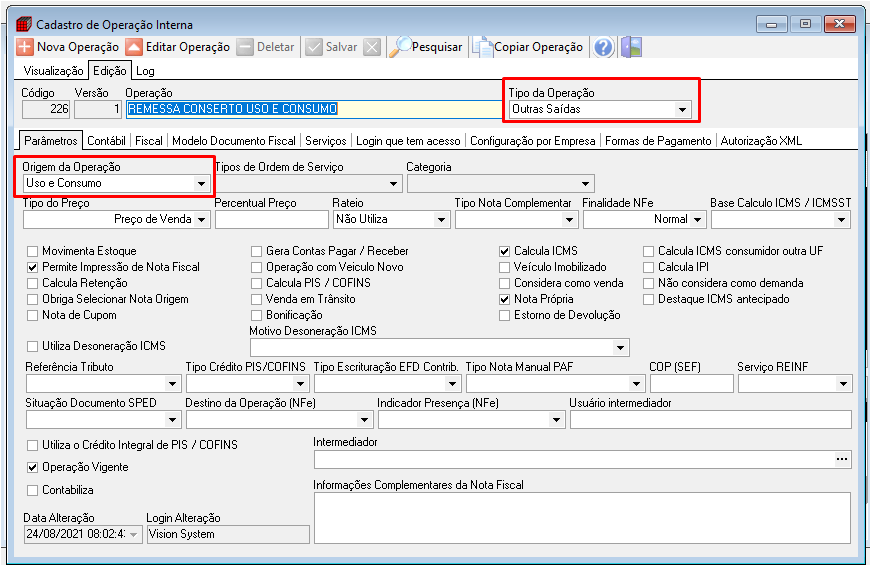Click the cancel X icon beside Salvar
Viewport: 870px width, 566px height.
[372, 47]
